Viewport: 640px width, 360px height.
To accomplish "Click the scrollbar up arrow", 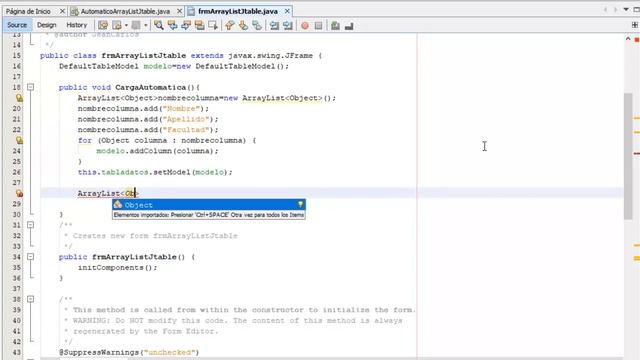I will pos(628,39).
